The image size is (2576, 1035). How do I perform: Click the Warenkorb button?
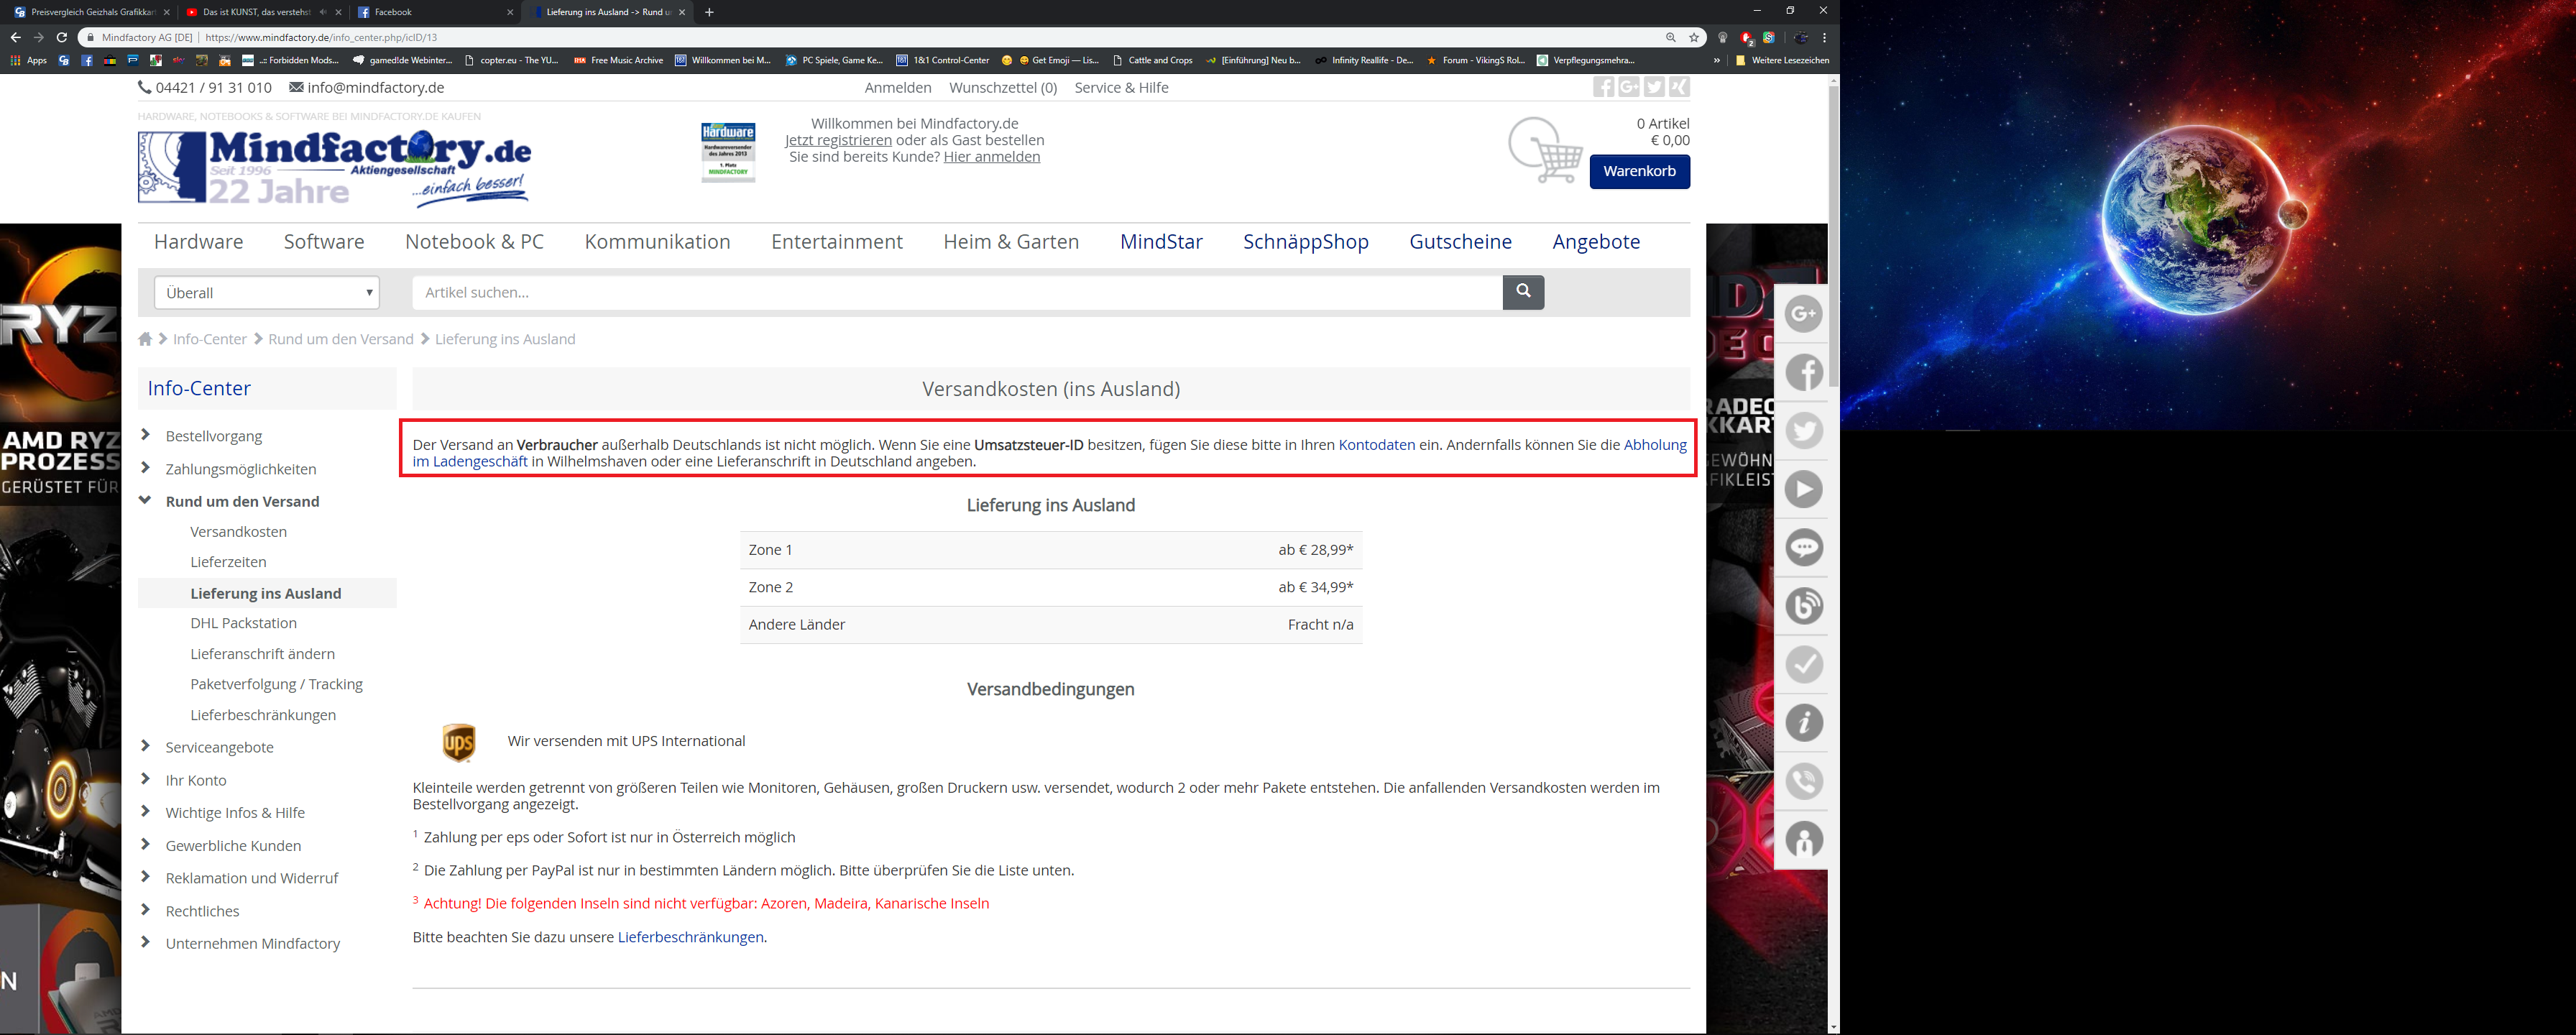coord(1639,171)
